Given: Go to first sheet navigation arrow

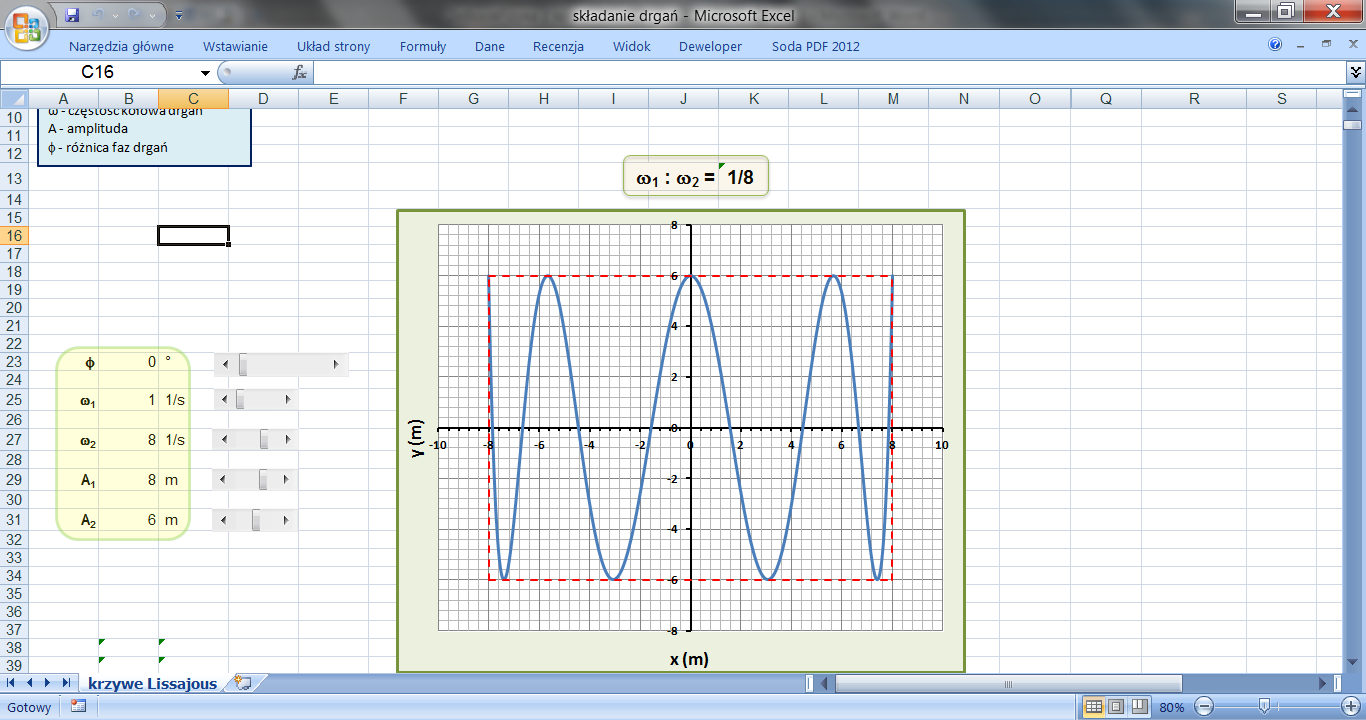Looking at the screenshot, I should pyautogui.click(x=13, y=683).
